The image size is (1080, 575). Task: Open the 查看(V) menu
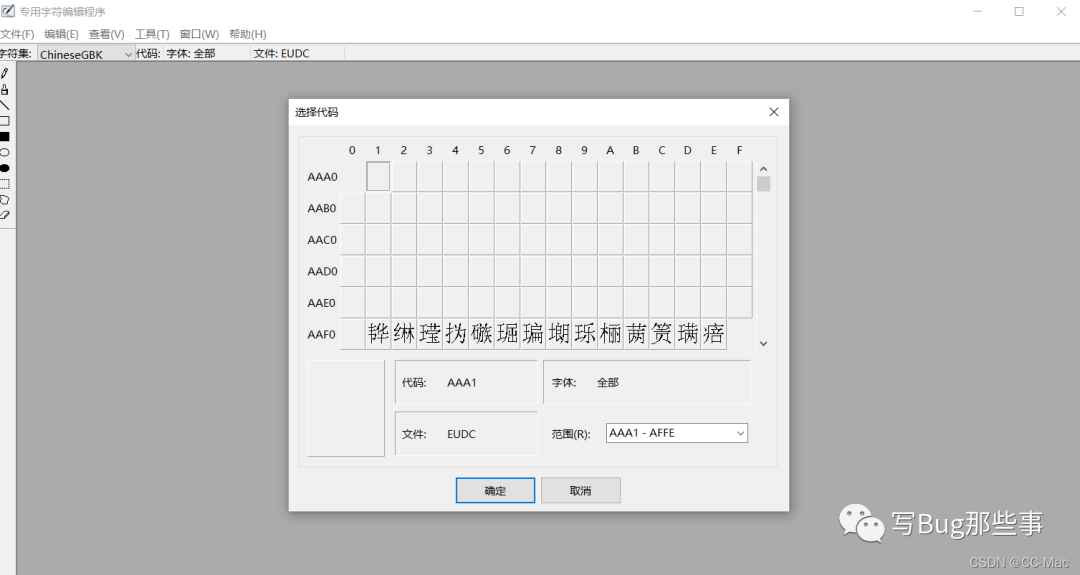coord(107,34)
